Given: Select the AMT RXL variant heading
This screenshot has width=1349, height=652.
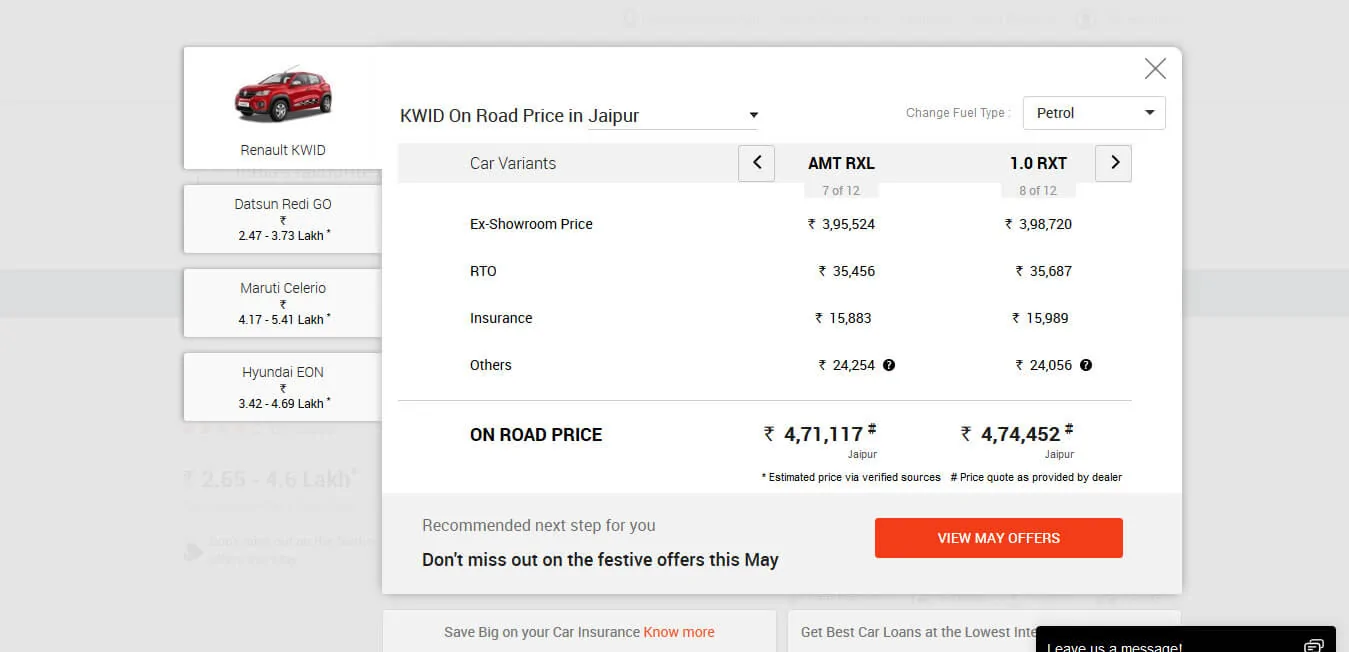Looking at the screenshot, I should tap(841, 163).
